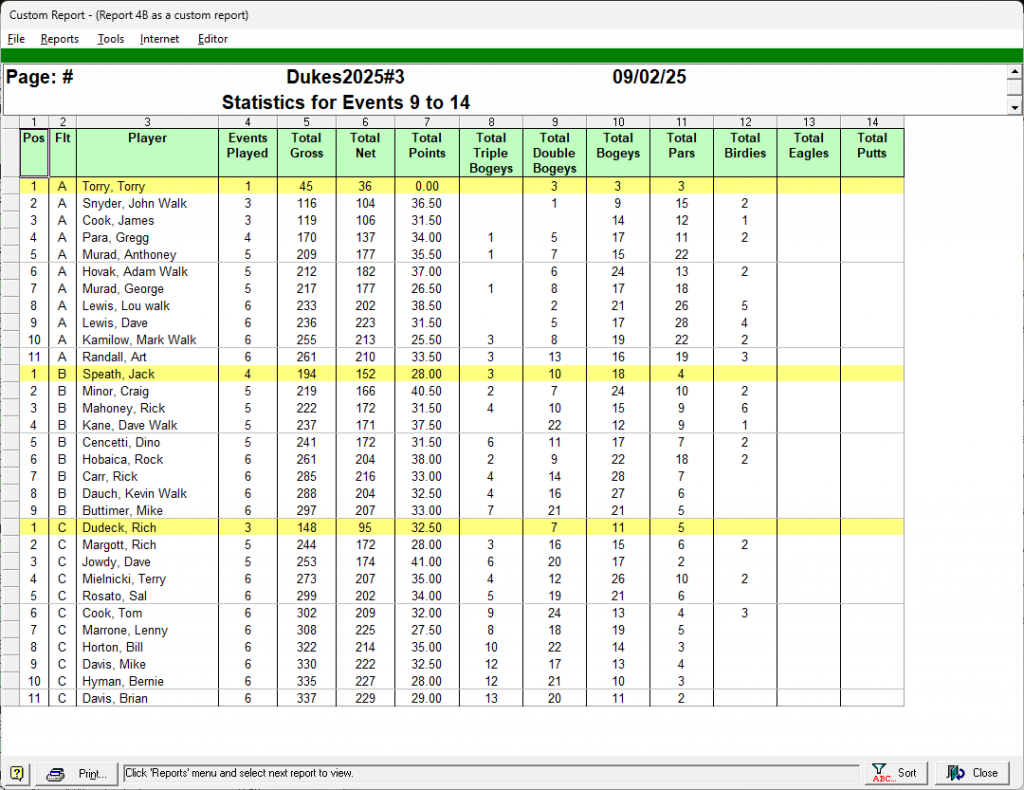Print the report using the printer button
The image size is (1024, 790).
click(78, 773)
